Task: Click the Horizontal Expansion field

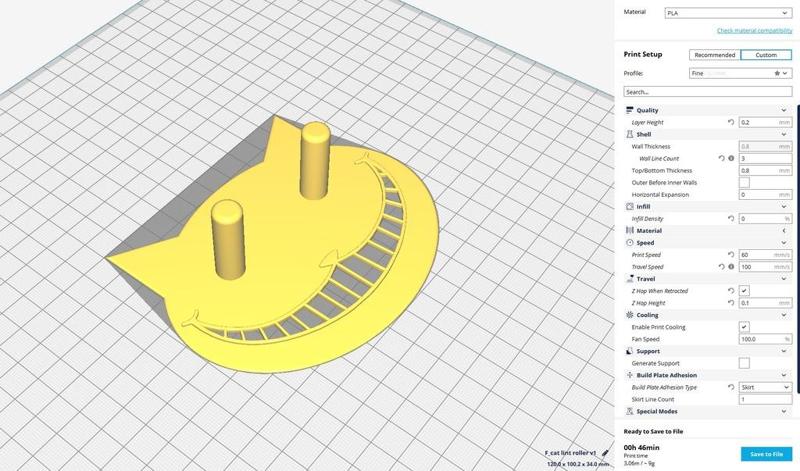Action: click(765, 194)
